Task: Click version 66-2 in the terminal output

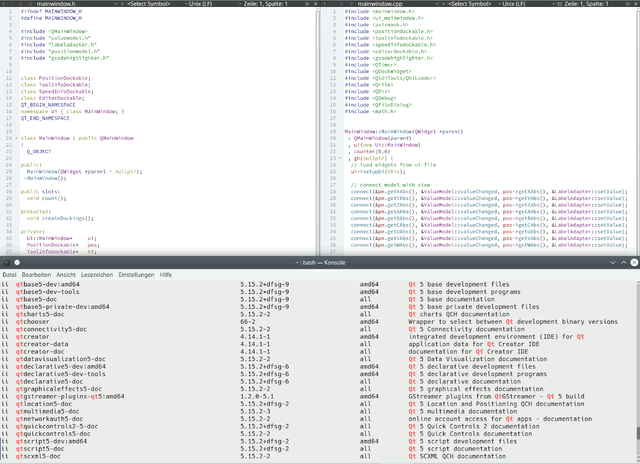Action: click(x=248, y=322)
